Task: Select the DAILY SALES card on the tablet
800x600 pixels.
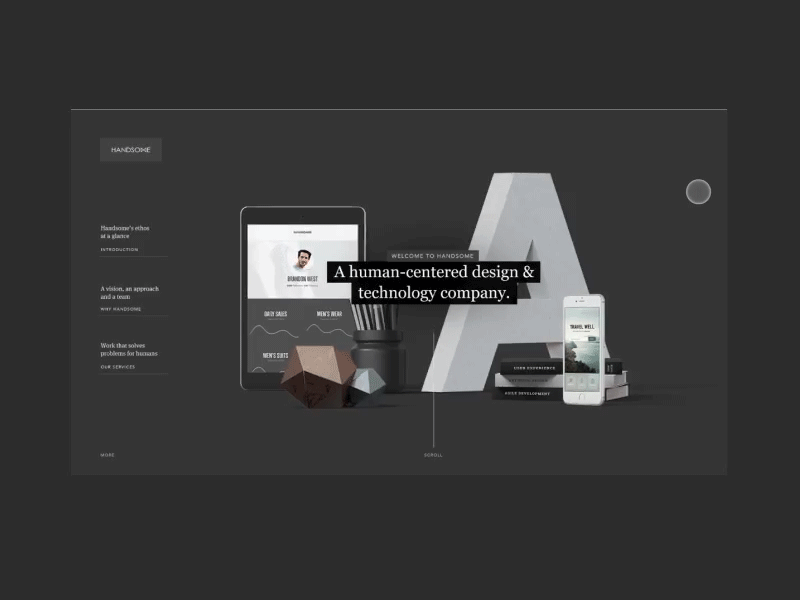Action: pyautogui.click(x=277, y=313)
